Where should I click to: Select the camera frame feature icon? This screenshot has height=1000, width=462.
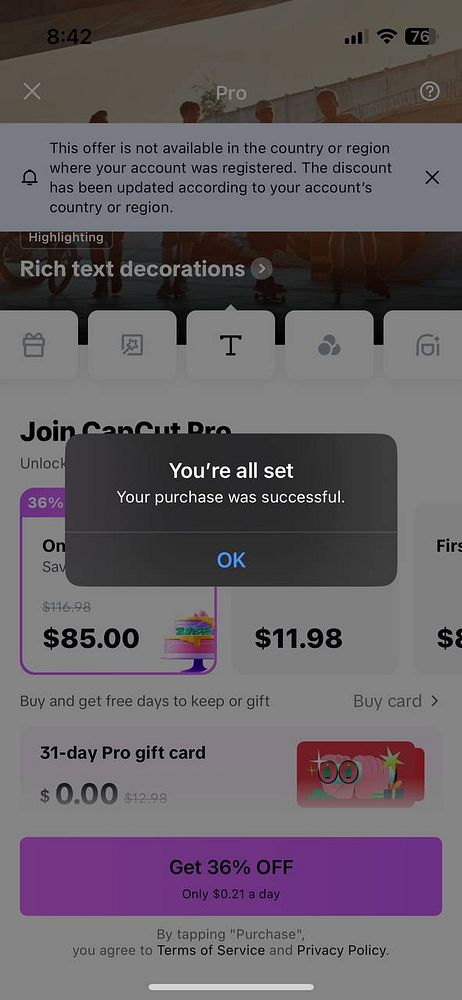pos(426,345)
